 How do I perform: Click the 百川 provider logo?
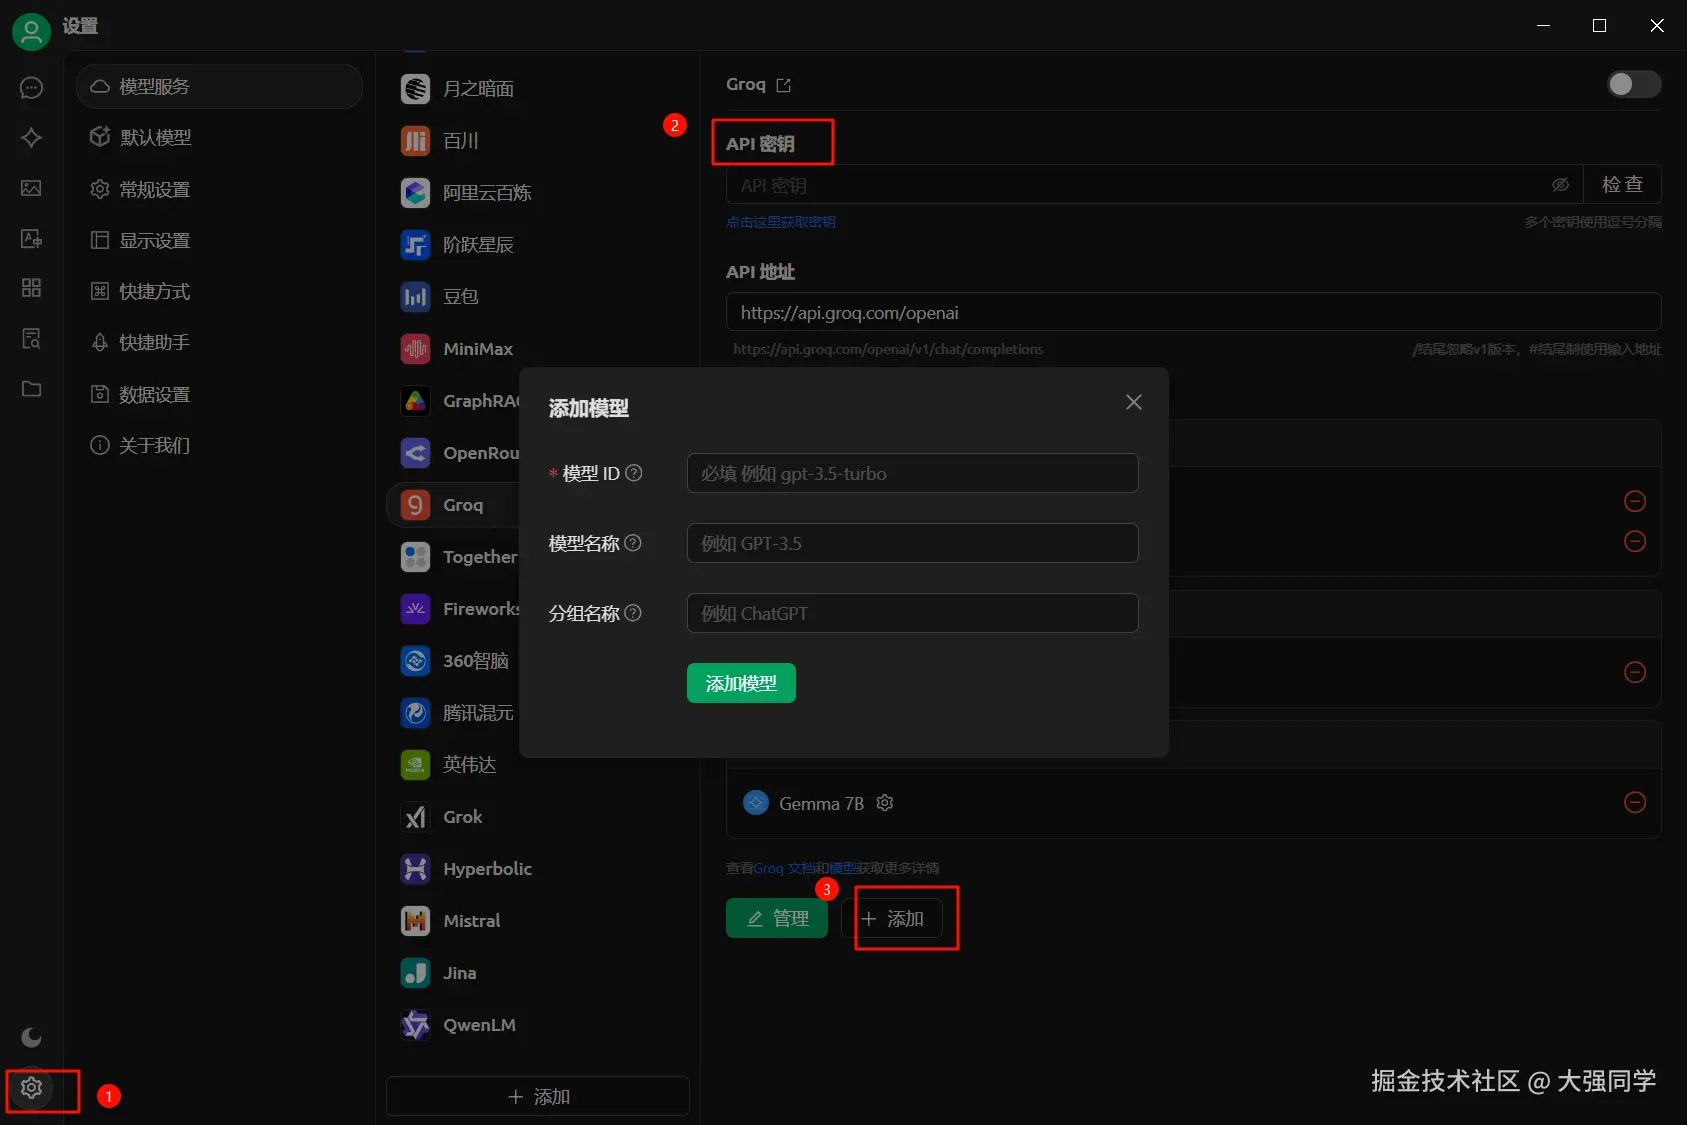coord(415,141)
